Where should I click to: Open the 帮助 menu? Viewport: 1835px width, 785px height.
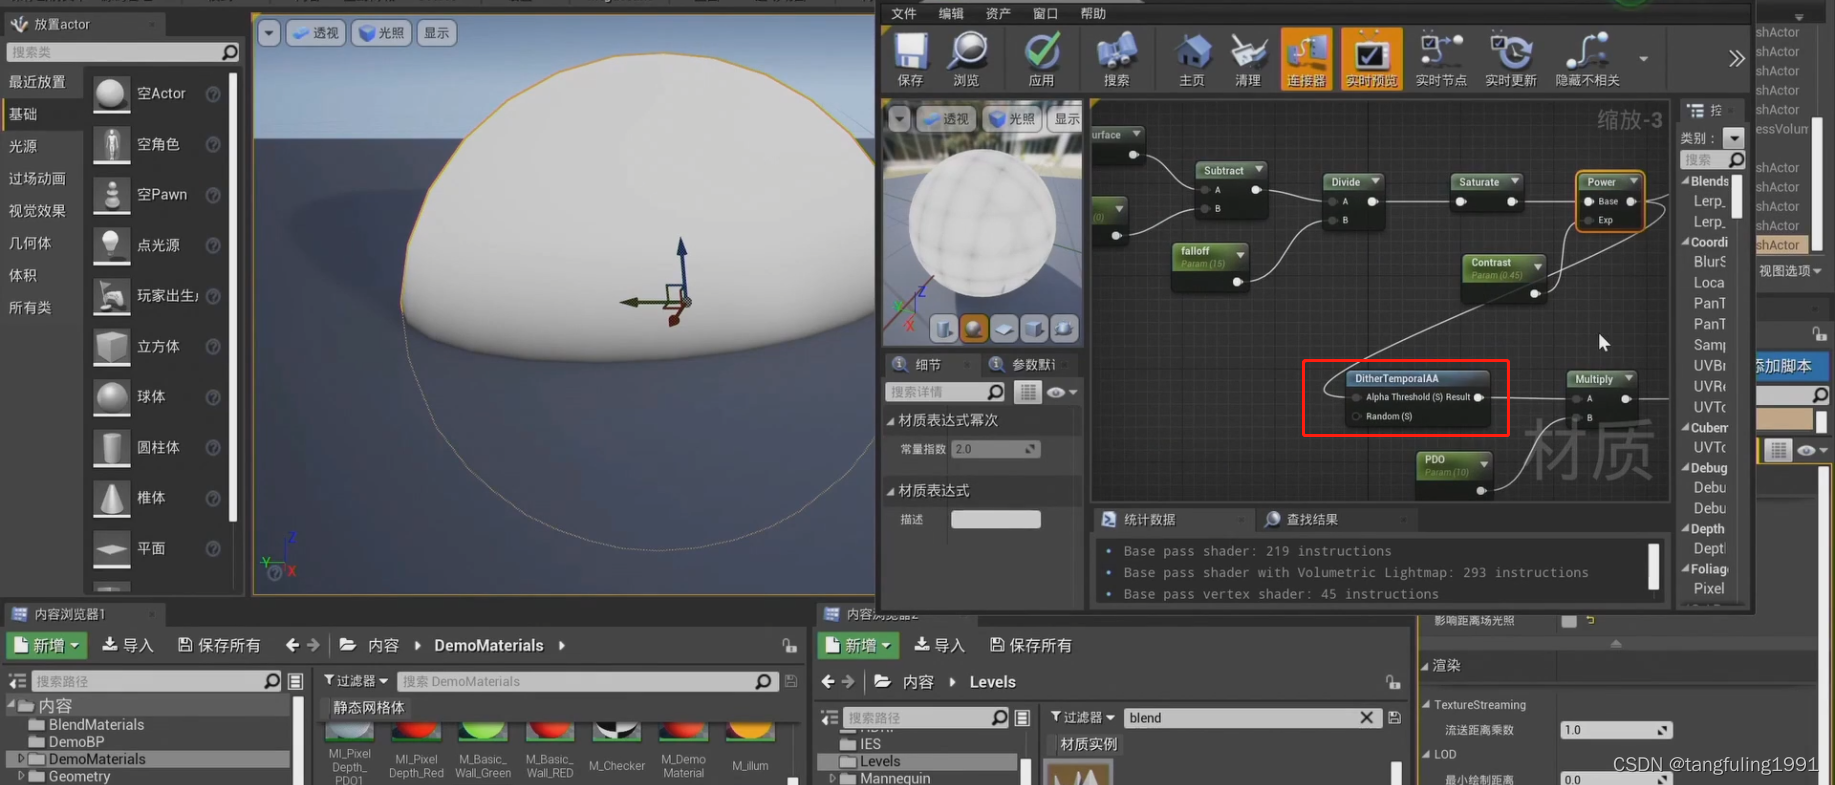1093,13
